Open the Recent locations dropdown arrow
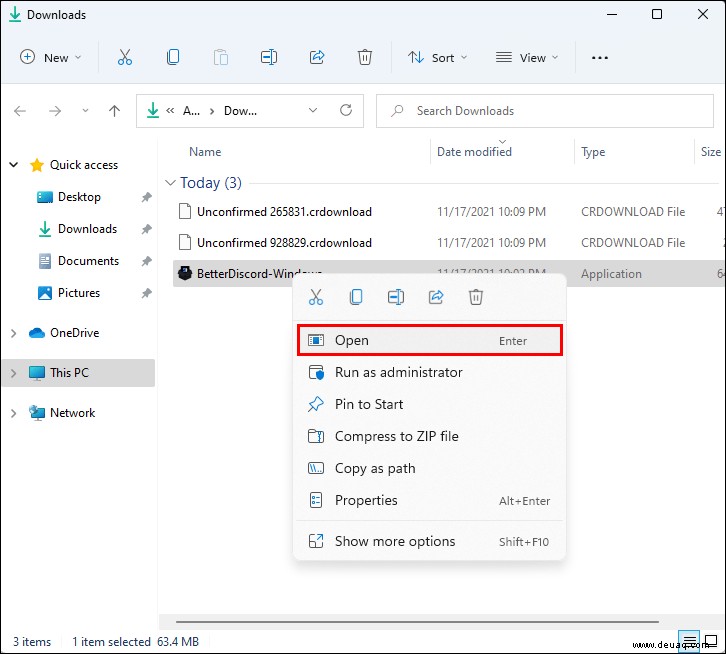Viewport: 726px width, 654px height. pyautogui.click(x=85, y=111)
